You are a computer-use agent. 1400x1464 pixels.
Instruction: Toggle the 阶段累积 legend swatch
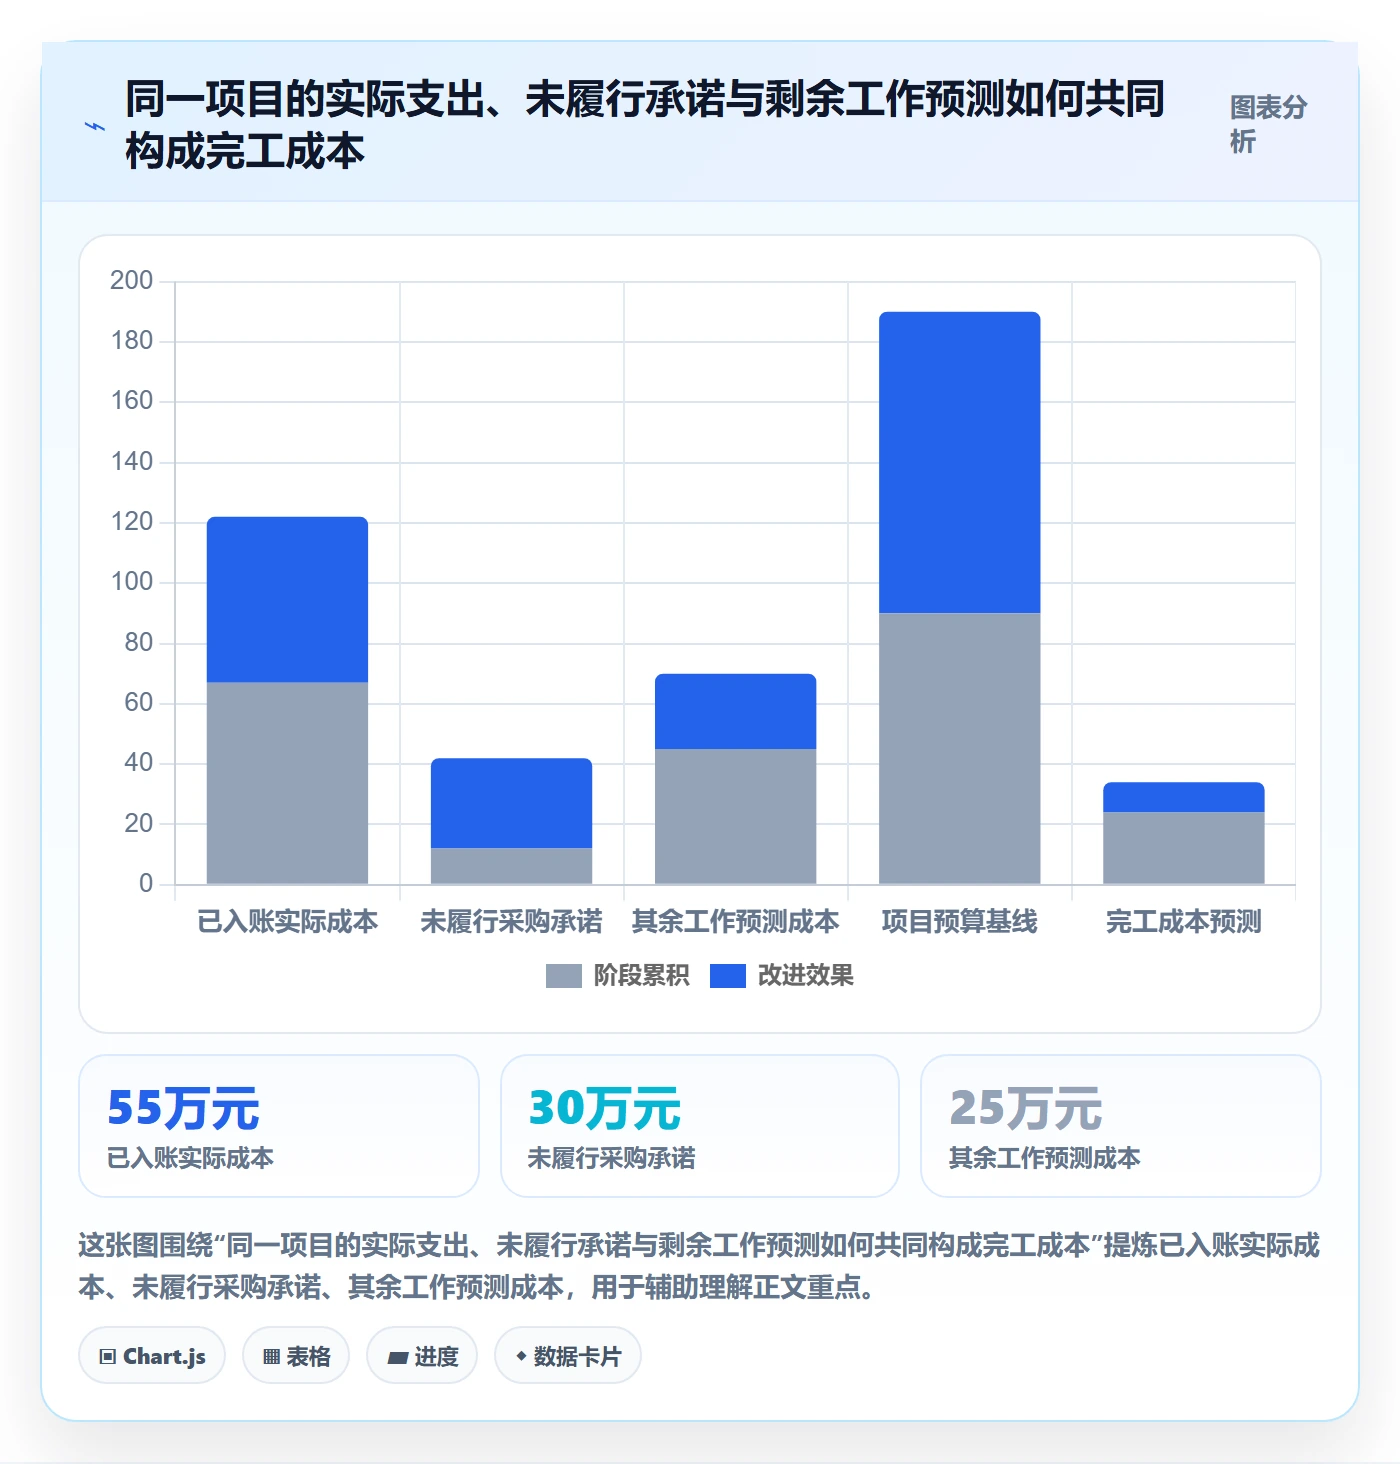coord(563,976)
